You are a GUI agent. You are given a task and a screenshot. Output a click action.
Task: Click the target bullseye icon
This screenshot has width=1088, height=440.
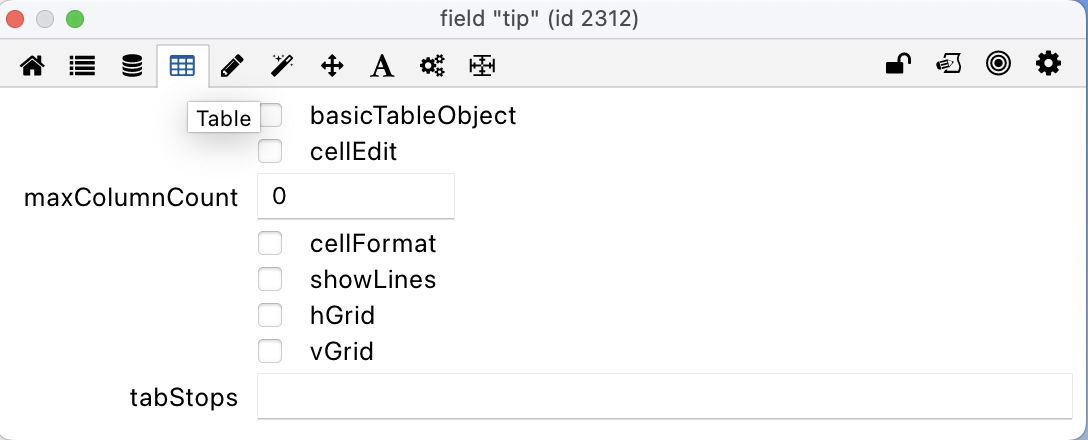pyautogui.click(x=998, y=65)
